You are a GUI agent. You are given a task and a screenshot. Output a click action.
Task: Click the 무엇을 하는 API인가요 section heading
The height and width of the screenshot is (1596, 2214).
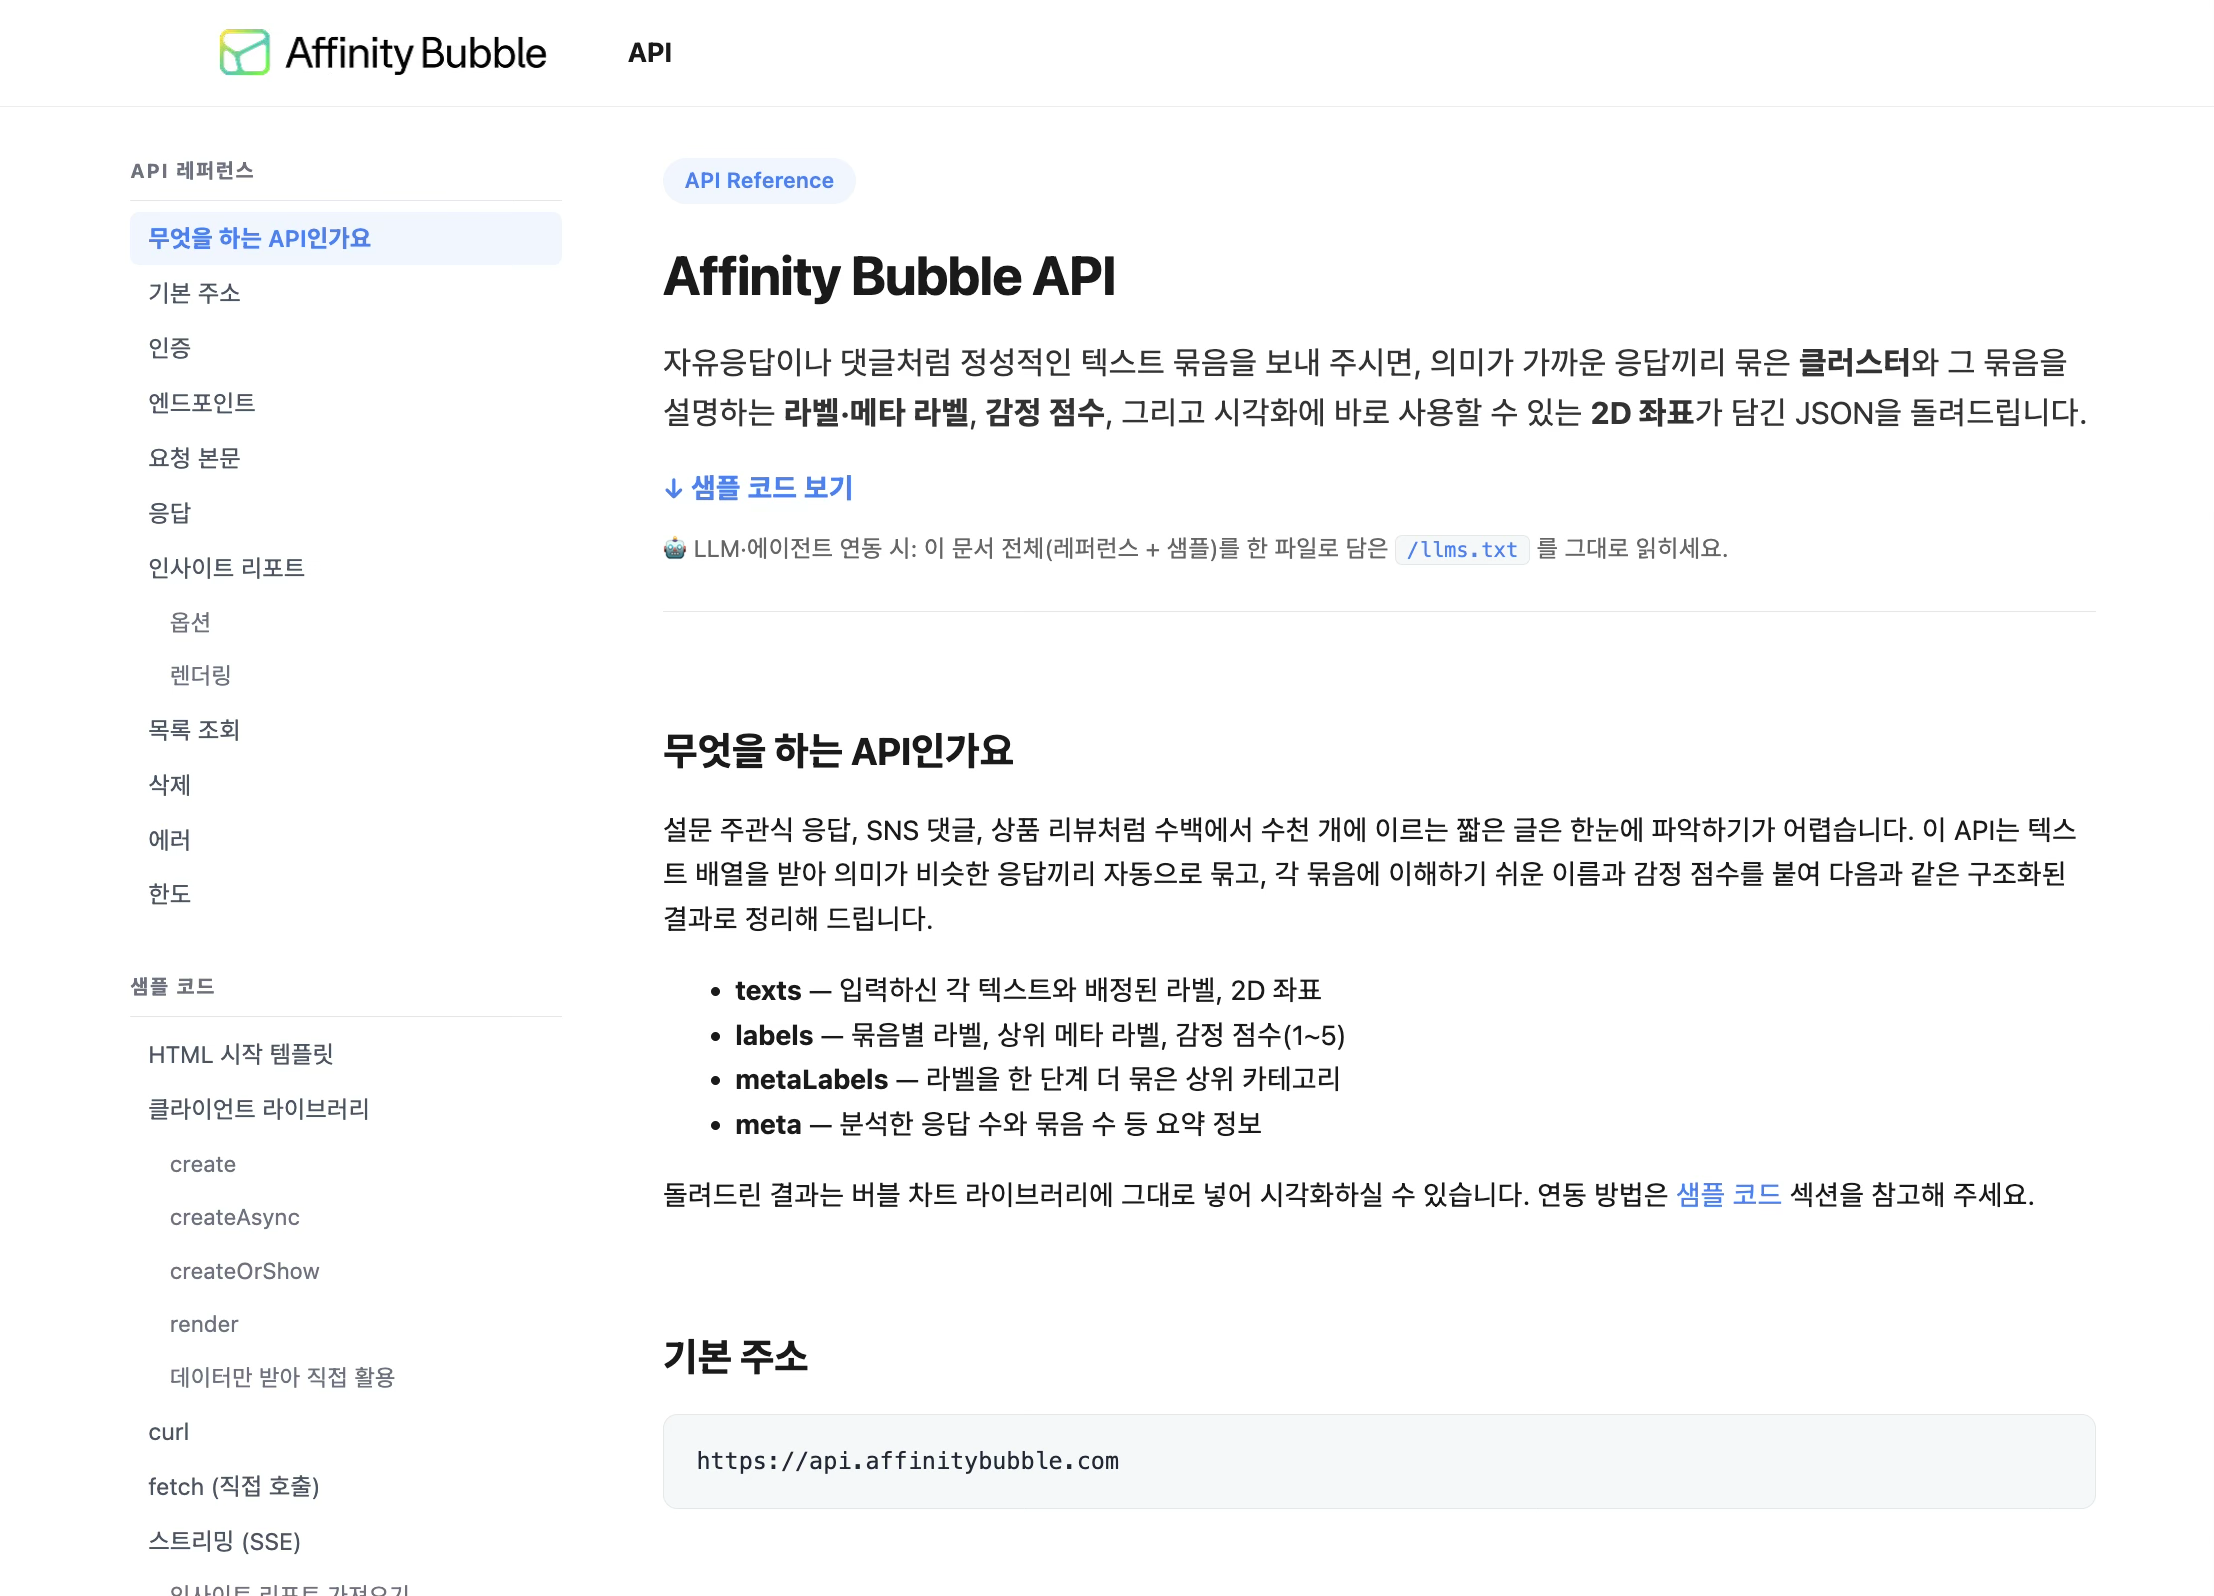tap(838, 751)
